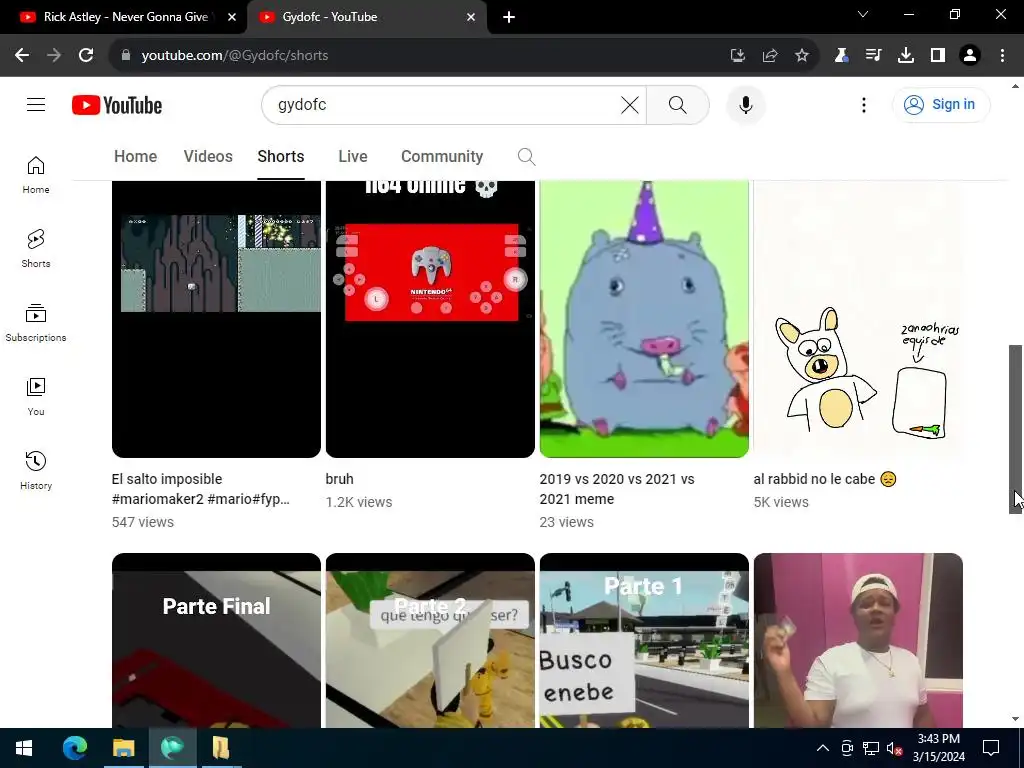
Task: Open Subscriptions in the left sidebar
Action: (36, 323)
